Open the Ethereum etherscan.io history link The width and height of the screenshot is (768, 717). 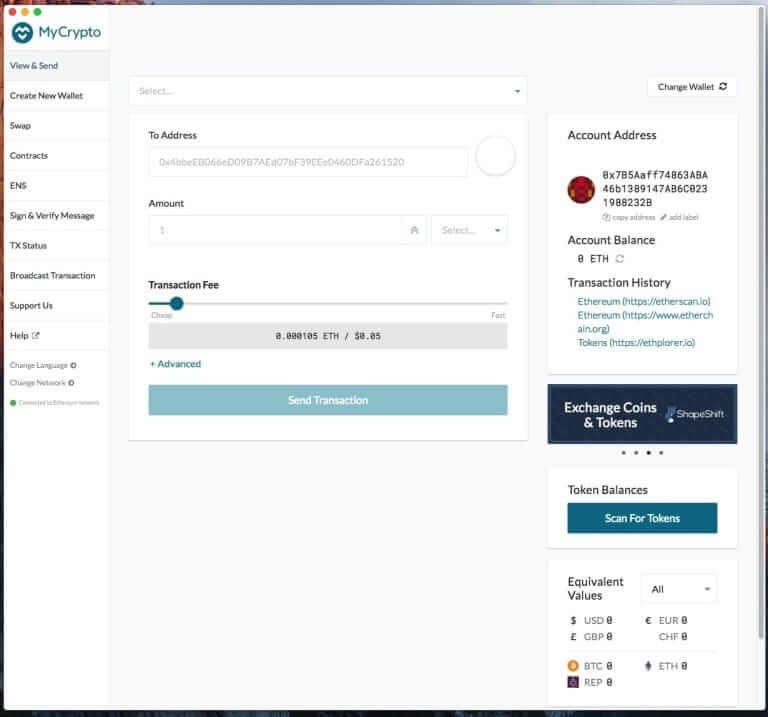[x=644, y=301]
